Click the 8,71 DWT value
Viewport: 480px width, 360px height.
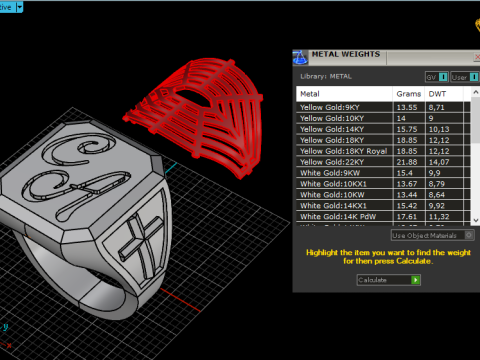pos(436,107)
